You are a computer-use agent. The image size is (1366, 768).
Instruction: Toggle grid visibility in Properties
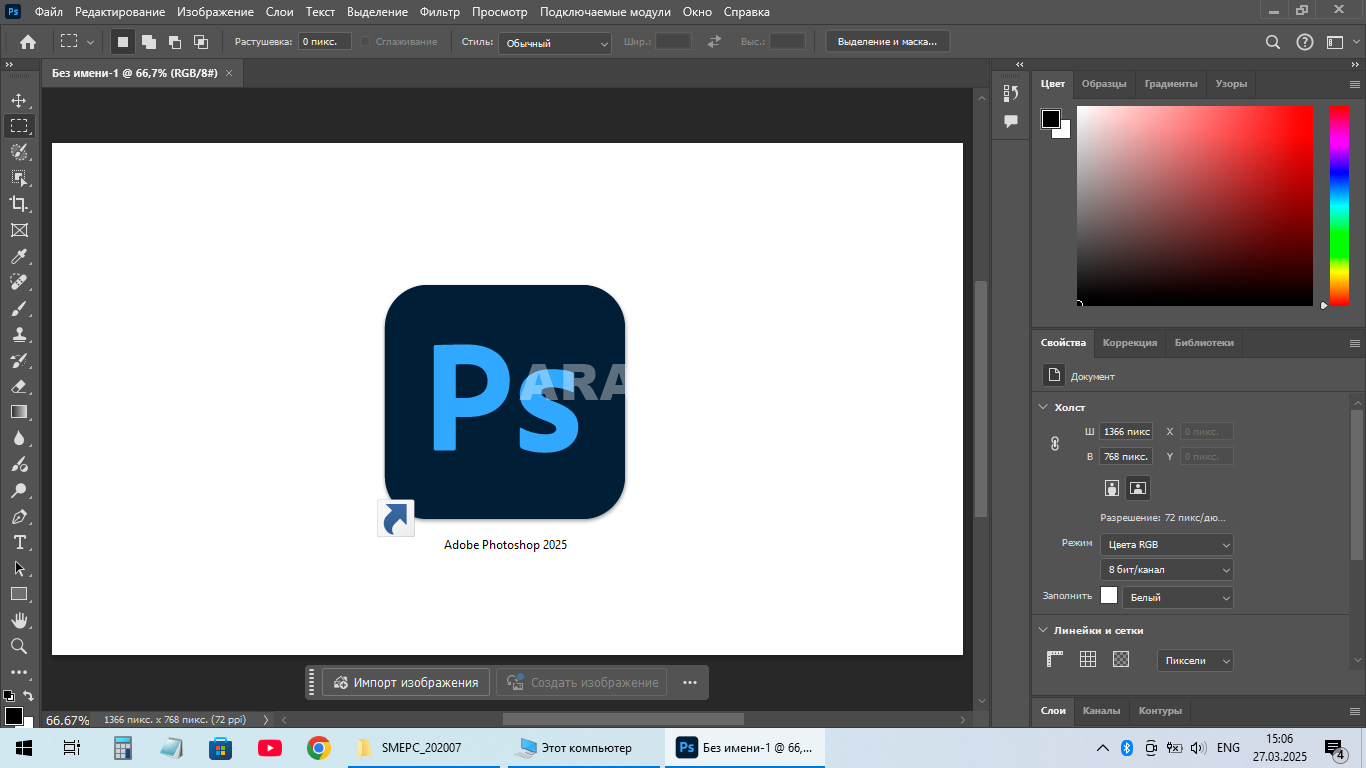coord(1088,659)
